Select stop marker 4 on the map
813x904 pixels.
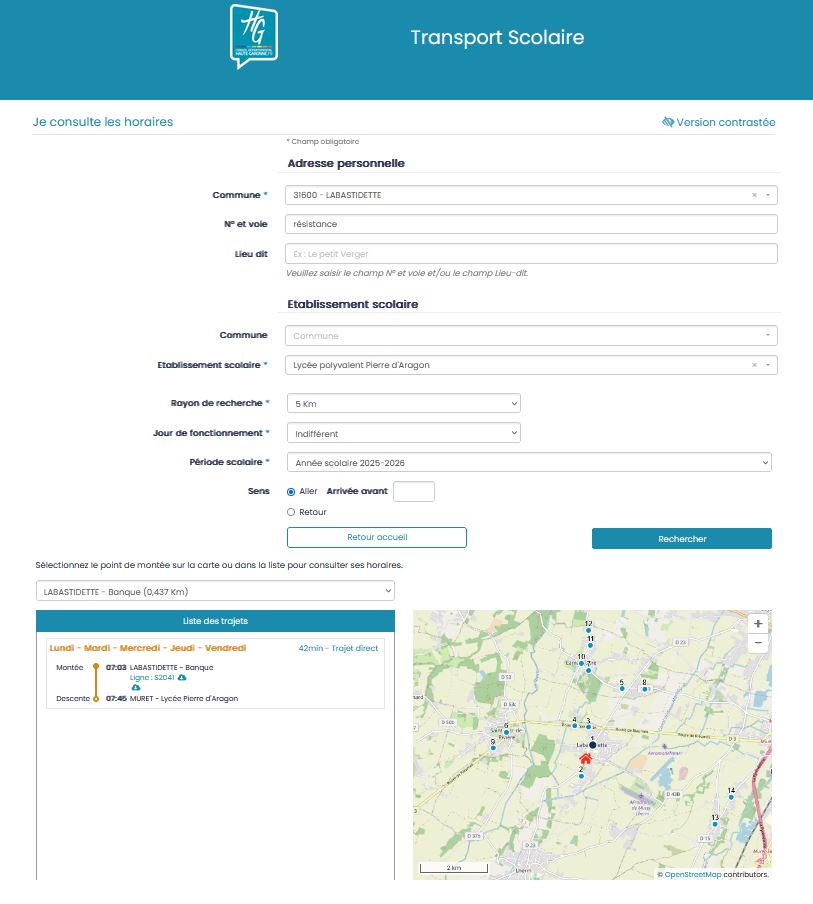(574, 726)
